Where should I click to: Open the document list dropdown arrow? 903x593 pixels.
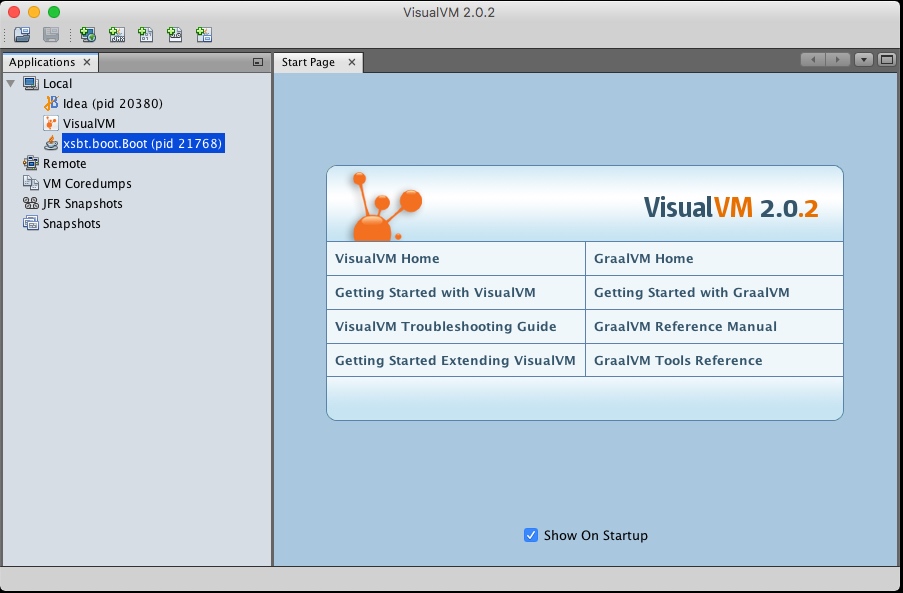(864, 59)
